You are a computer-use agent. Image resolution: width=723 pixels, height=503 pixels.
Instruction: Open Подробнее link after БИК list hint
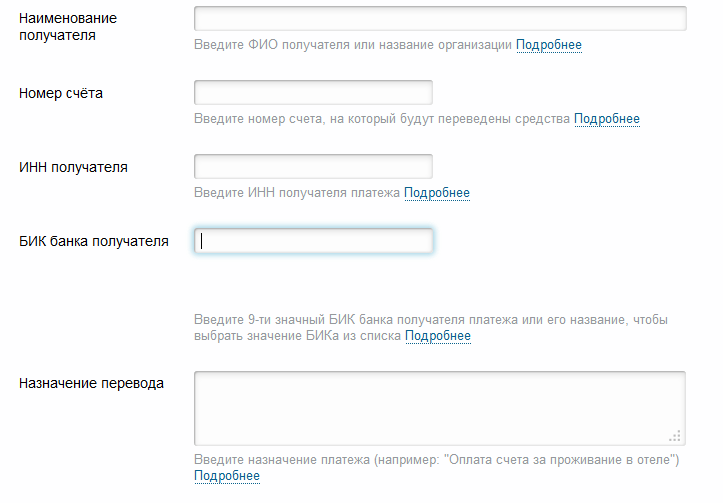[437, 336]
